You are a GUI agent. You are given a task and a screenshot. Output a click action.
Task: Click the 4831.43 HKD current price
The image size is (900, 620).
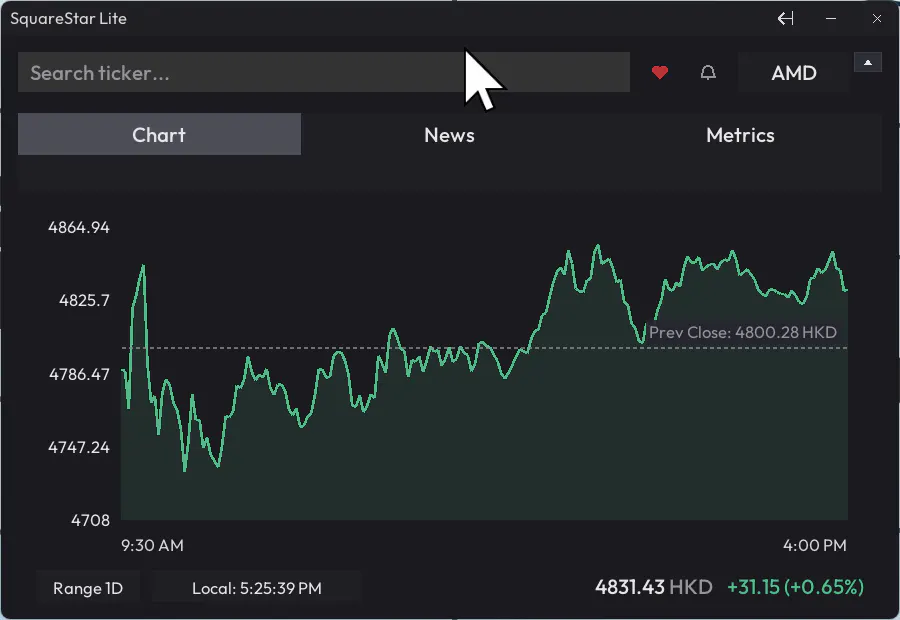654,587
